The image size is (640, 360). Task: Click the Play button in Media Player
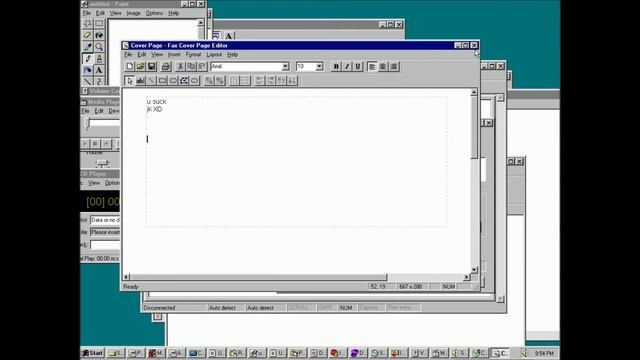(x=85, y=144)
